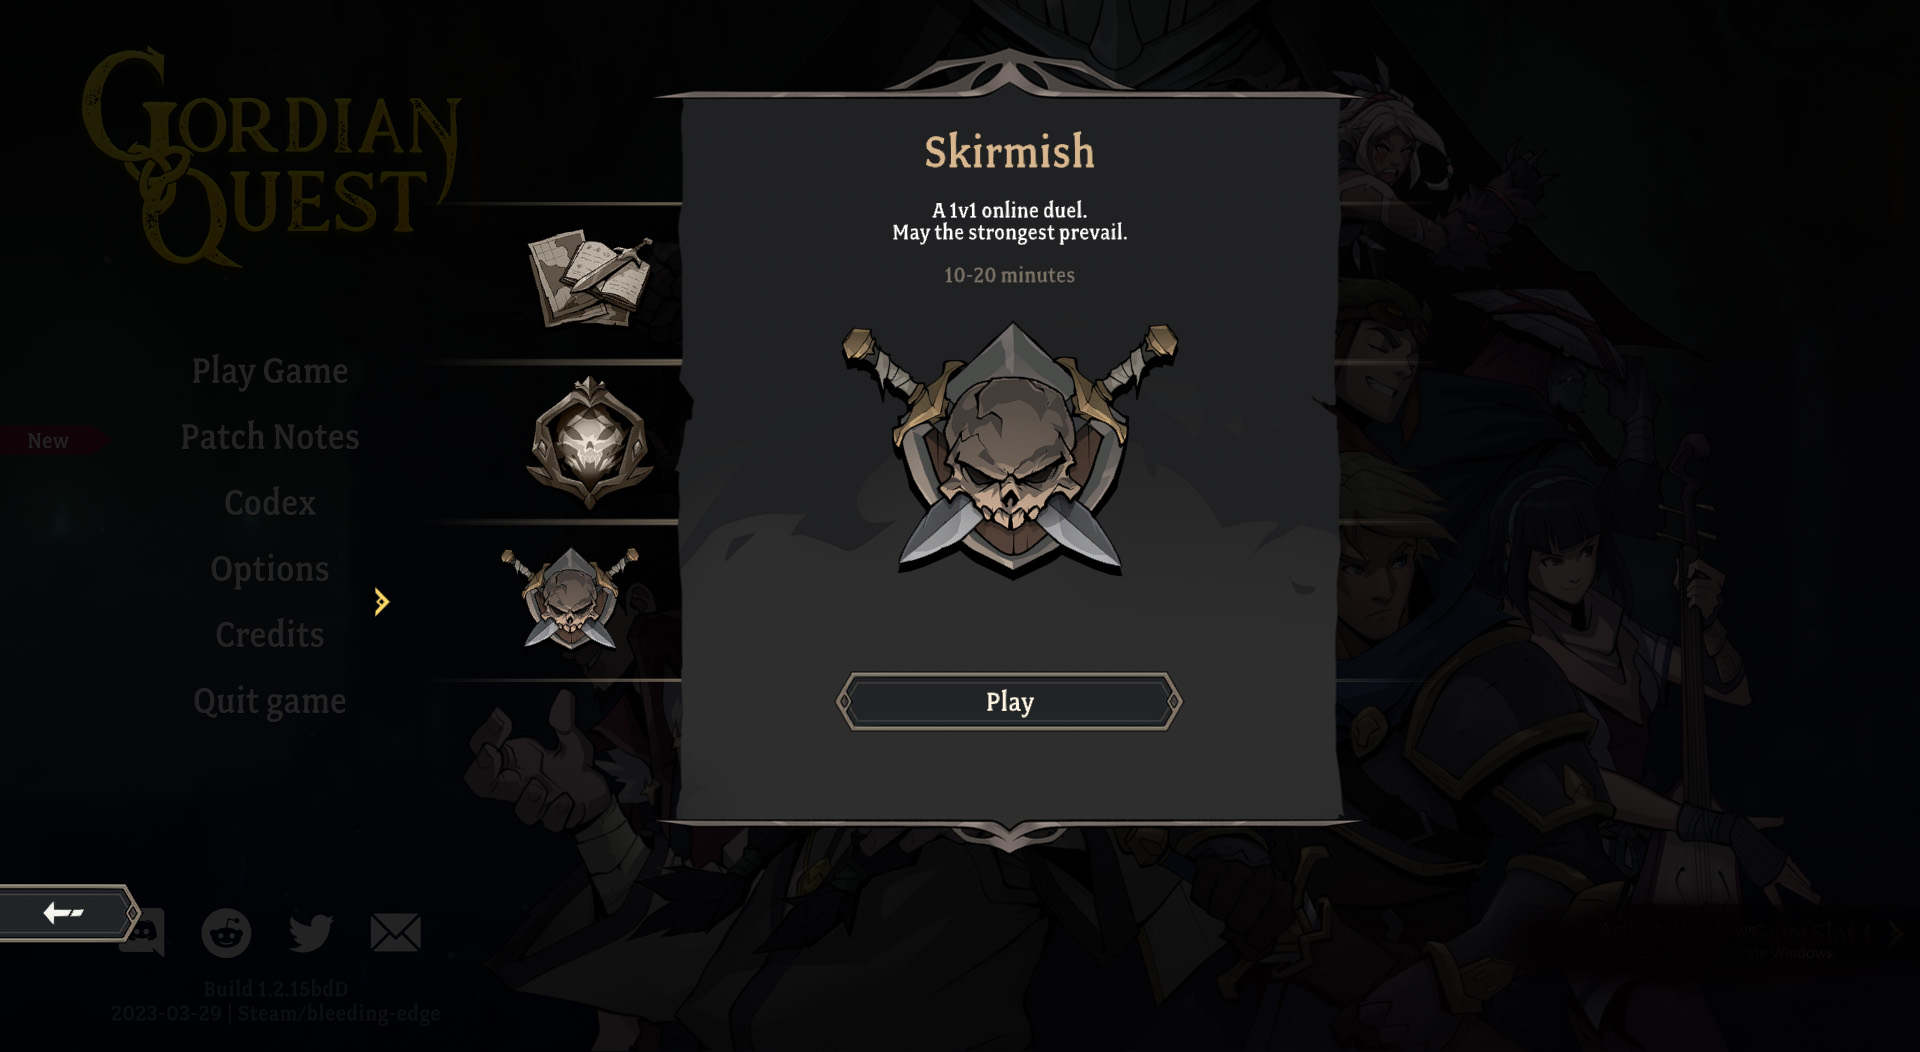Open the Discord community icon

pos(142,932)
